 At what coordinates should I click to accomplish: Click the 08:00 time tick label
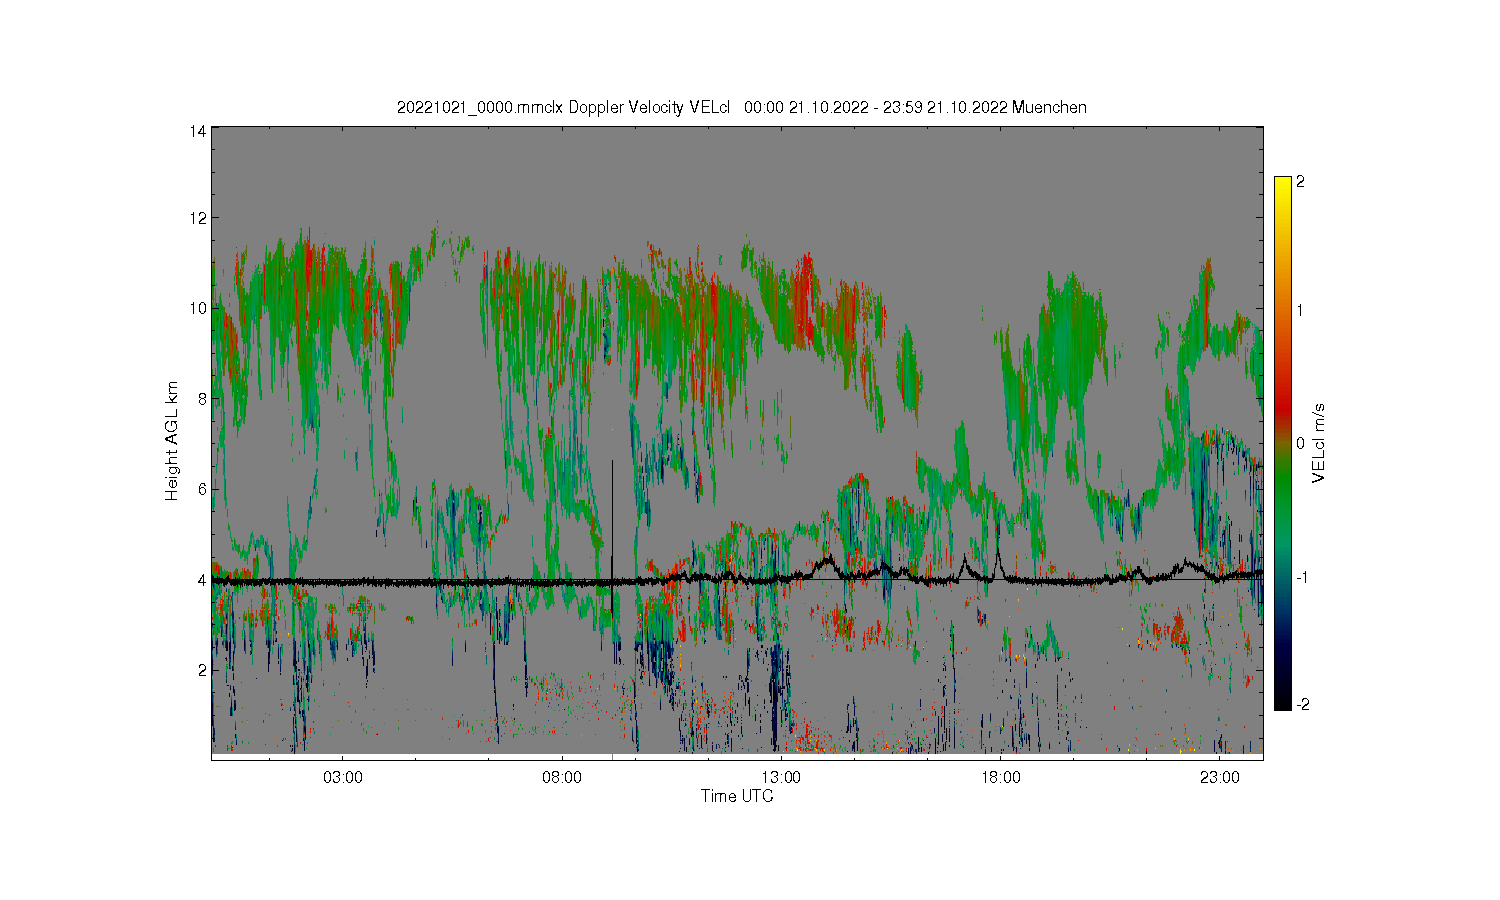[x=562, y=777]
